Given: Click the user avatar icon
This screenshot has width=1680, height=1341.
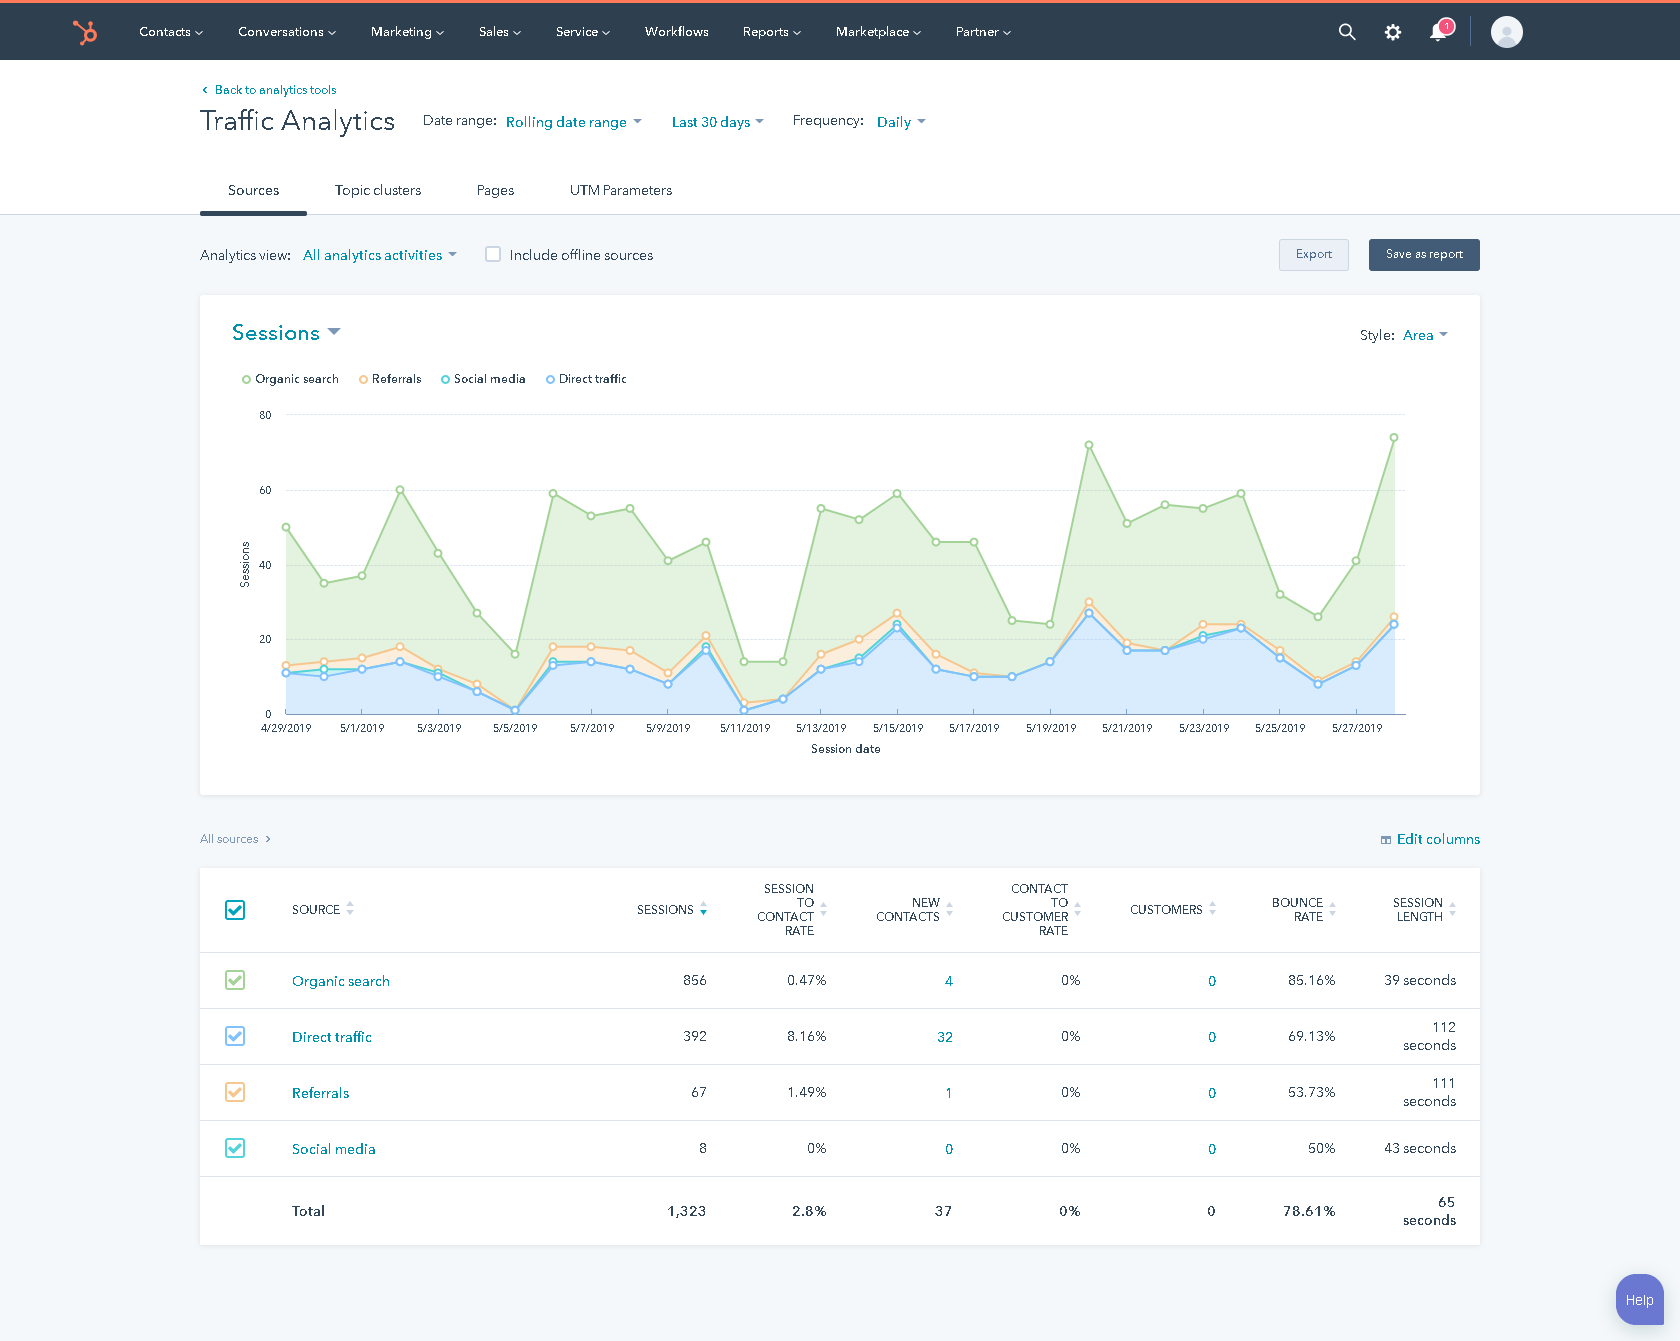Looking at the screenshot, I should coord(1506,31).
